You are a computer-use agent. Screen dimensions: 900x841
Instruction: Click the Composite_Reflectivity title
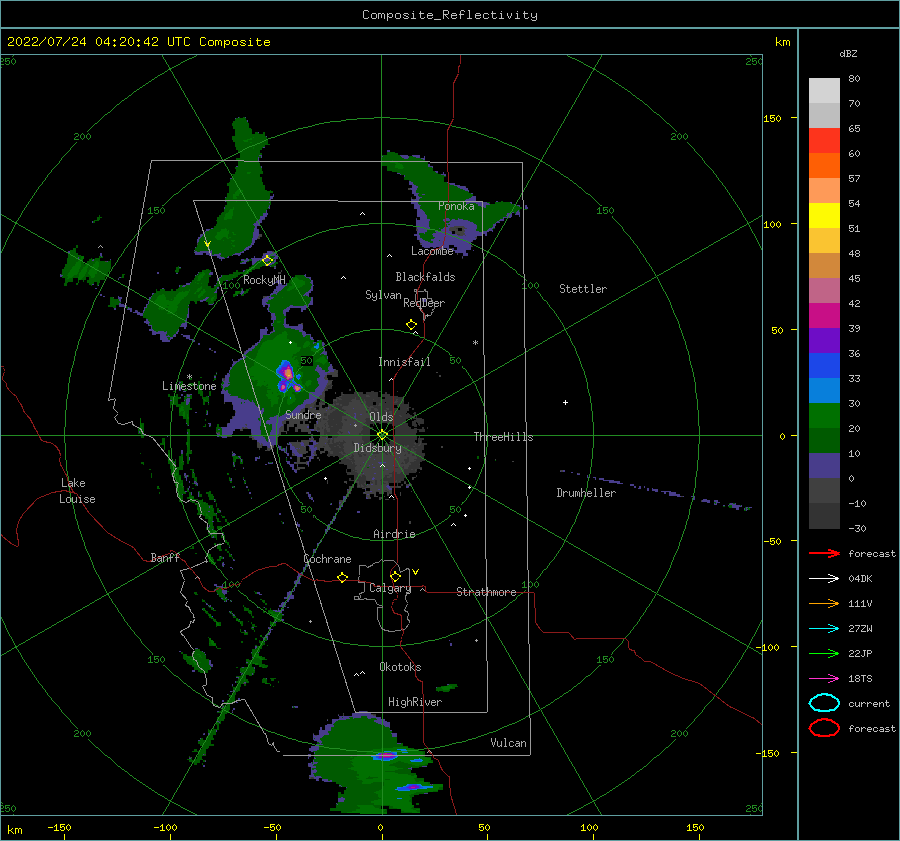coord(449,15)
